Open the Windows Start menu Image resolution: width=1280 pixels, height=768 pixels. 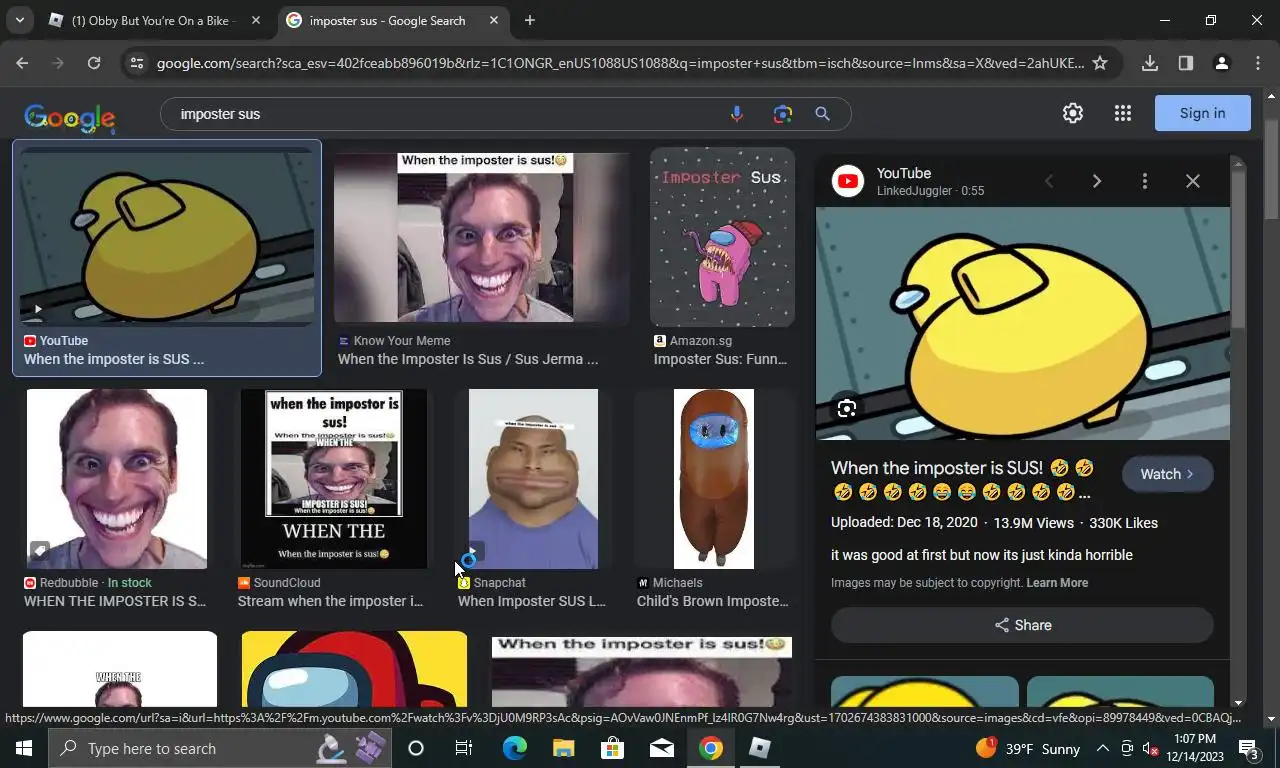tap(23, 748)
